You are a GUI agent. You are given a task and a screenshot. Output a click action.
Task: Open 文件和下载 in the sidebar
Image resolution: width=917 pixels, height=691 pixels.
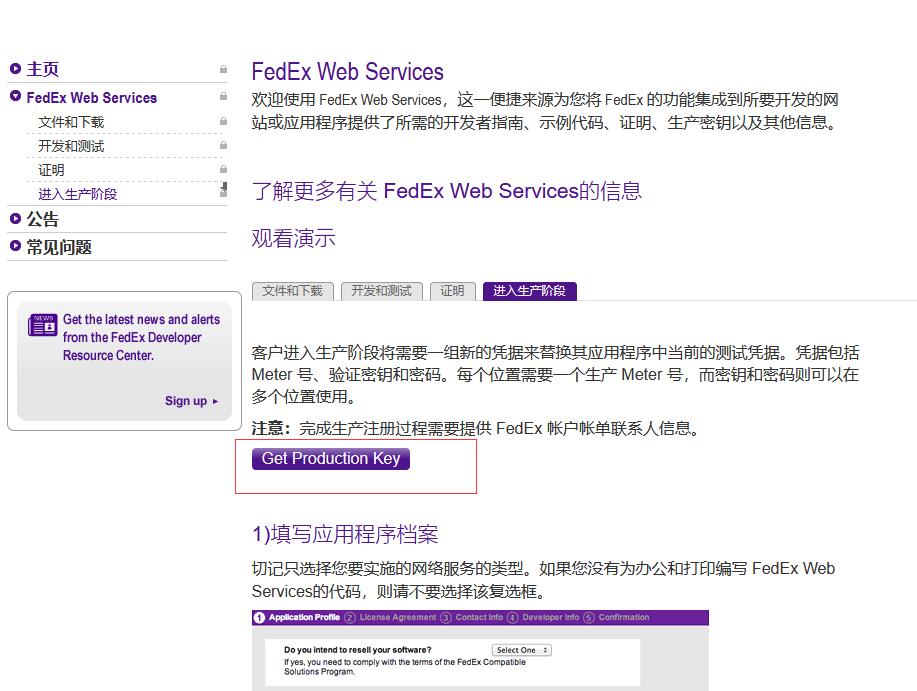(71, 122)
